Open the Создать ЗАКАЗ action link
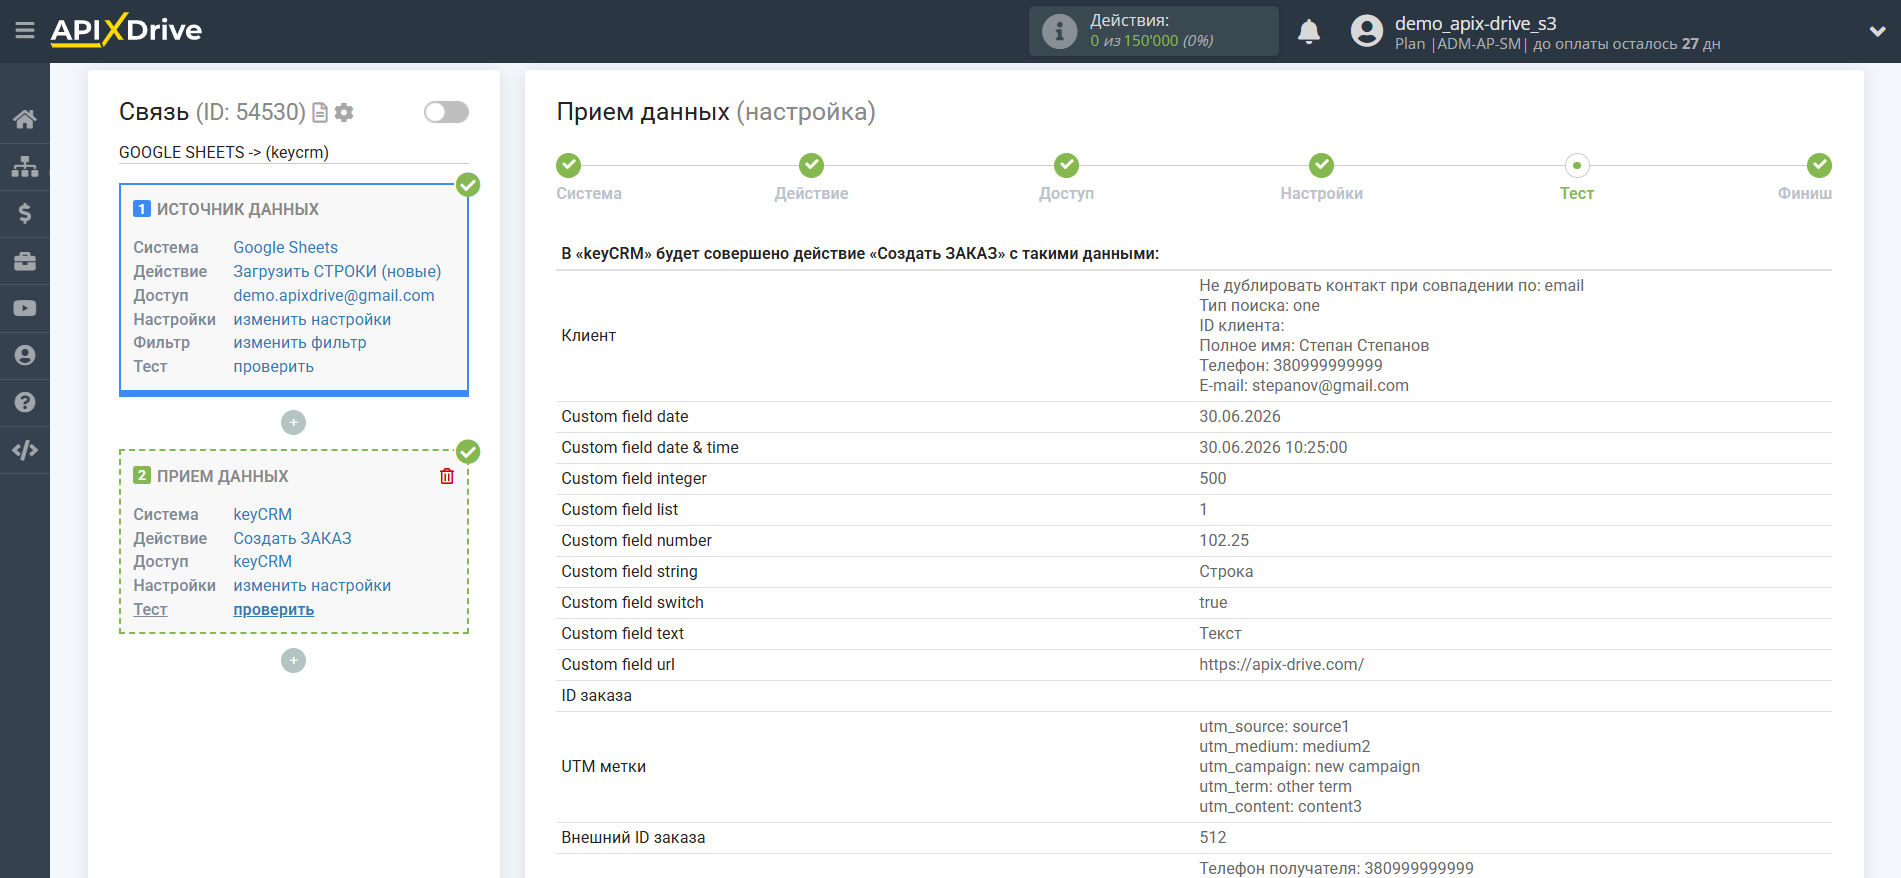 tap(292, 538)
